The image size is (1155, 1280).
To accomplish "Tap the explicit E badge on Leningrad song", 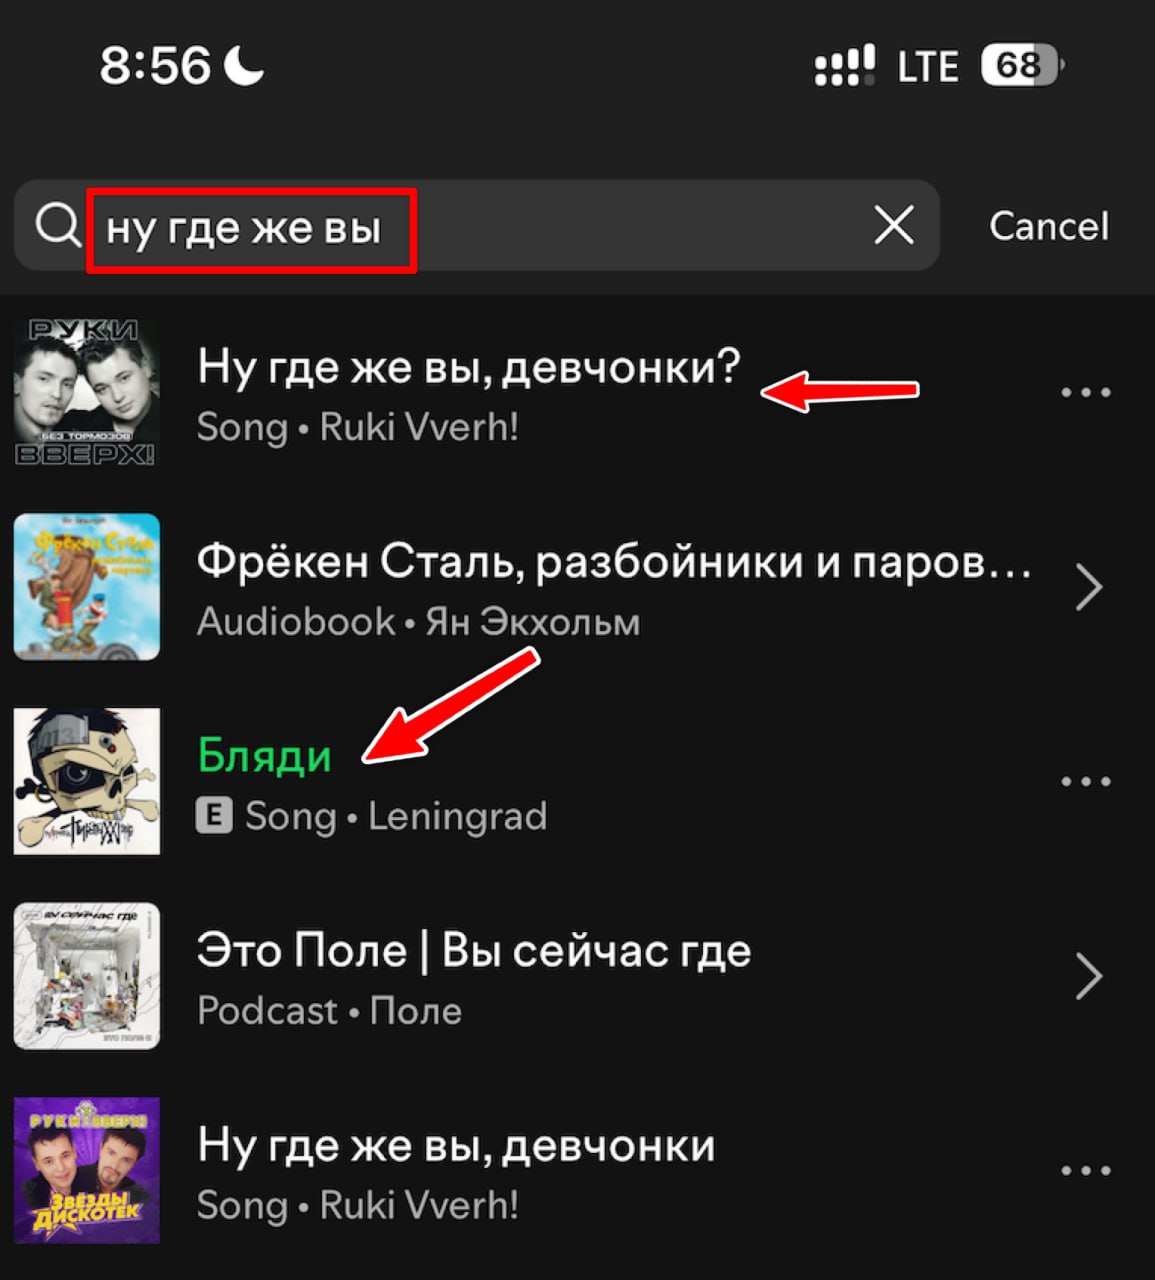I will pyautogui.click(x=214, y=816).
